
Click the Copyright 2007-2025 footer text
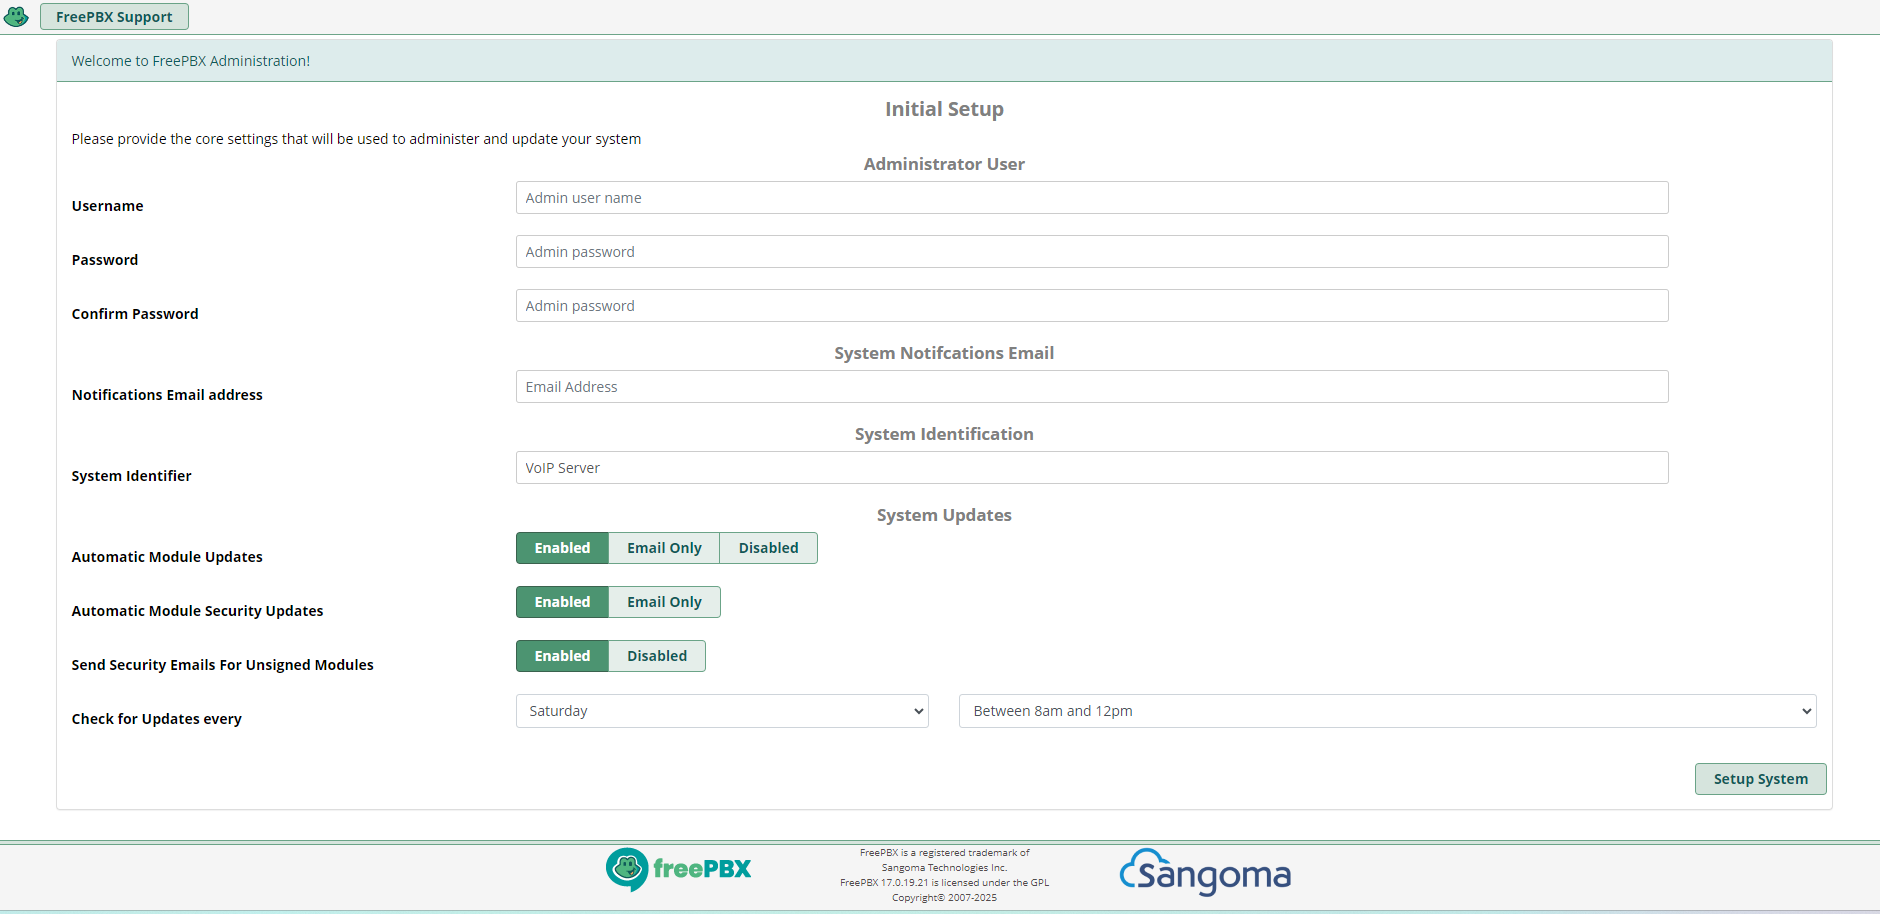pos(944,898)
